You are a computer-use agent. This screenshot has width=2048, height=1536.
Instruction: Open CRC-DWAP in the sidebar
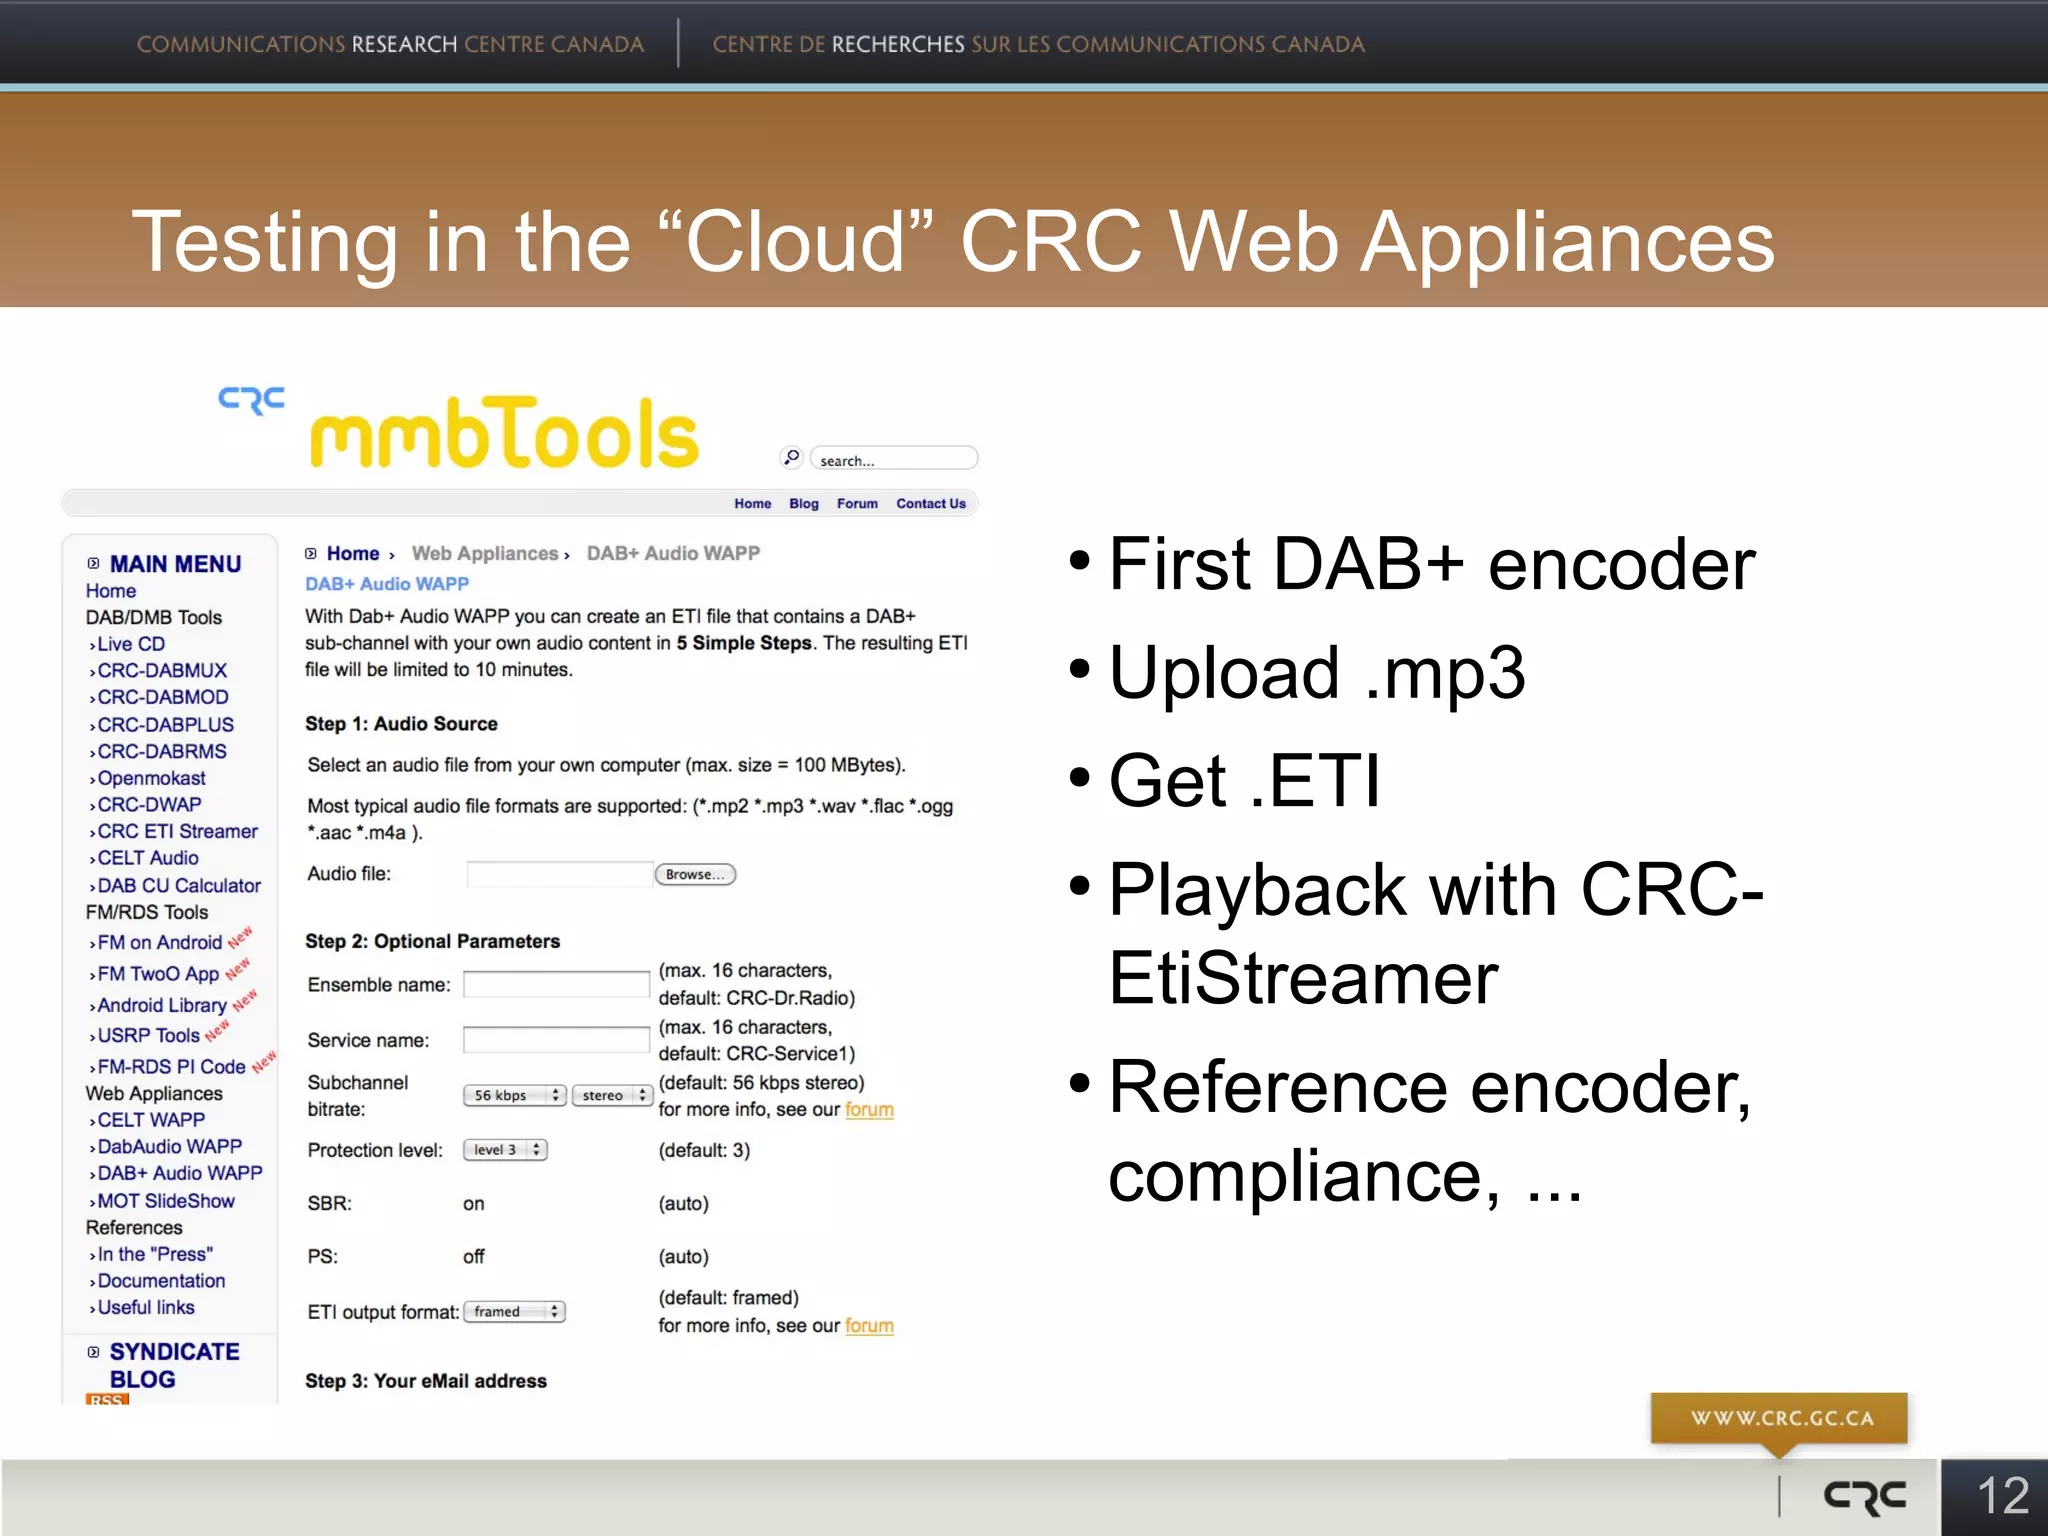click(148, 804)
